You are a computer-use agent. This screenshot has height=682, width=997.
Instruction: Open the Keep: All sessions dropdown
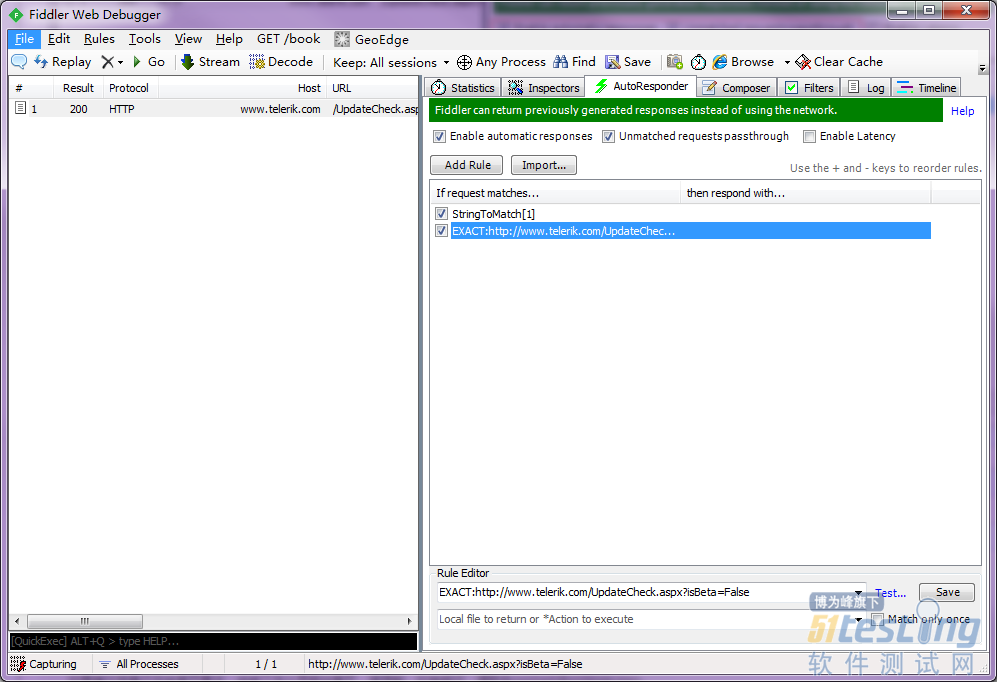391,62
